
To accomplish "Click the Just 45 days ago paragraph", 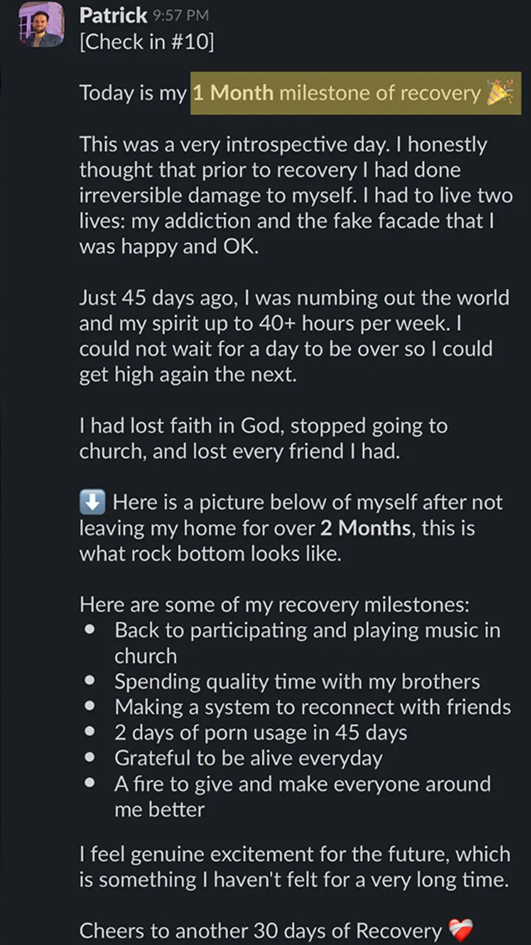I will [x=294, y=336].
